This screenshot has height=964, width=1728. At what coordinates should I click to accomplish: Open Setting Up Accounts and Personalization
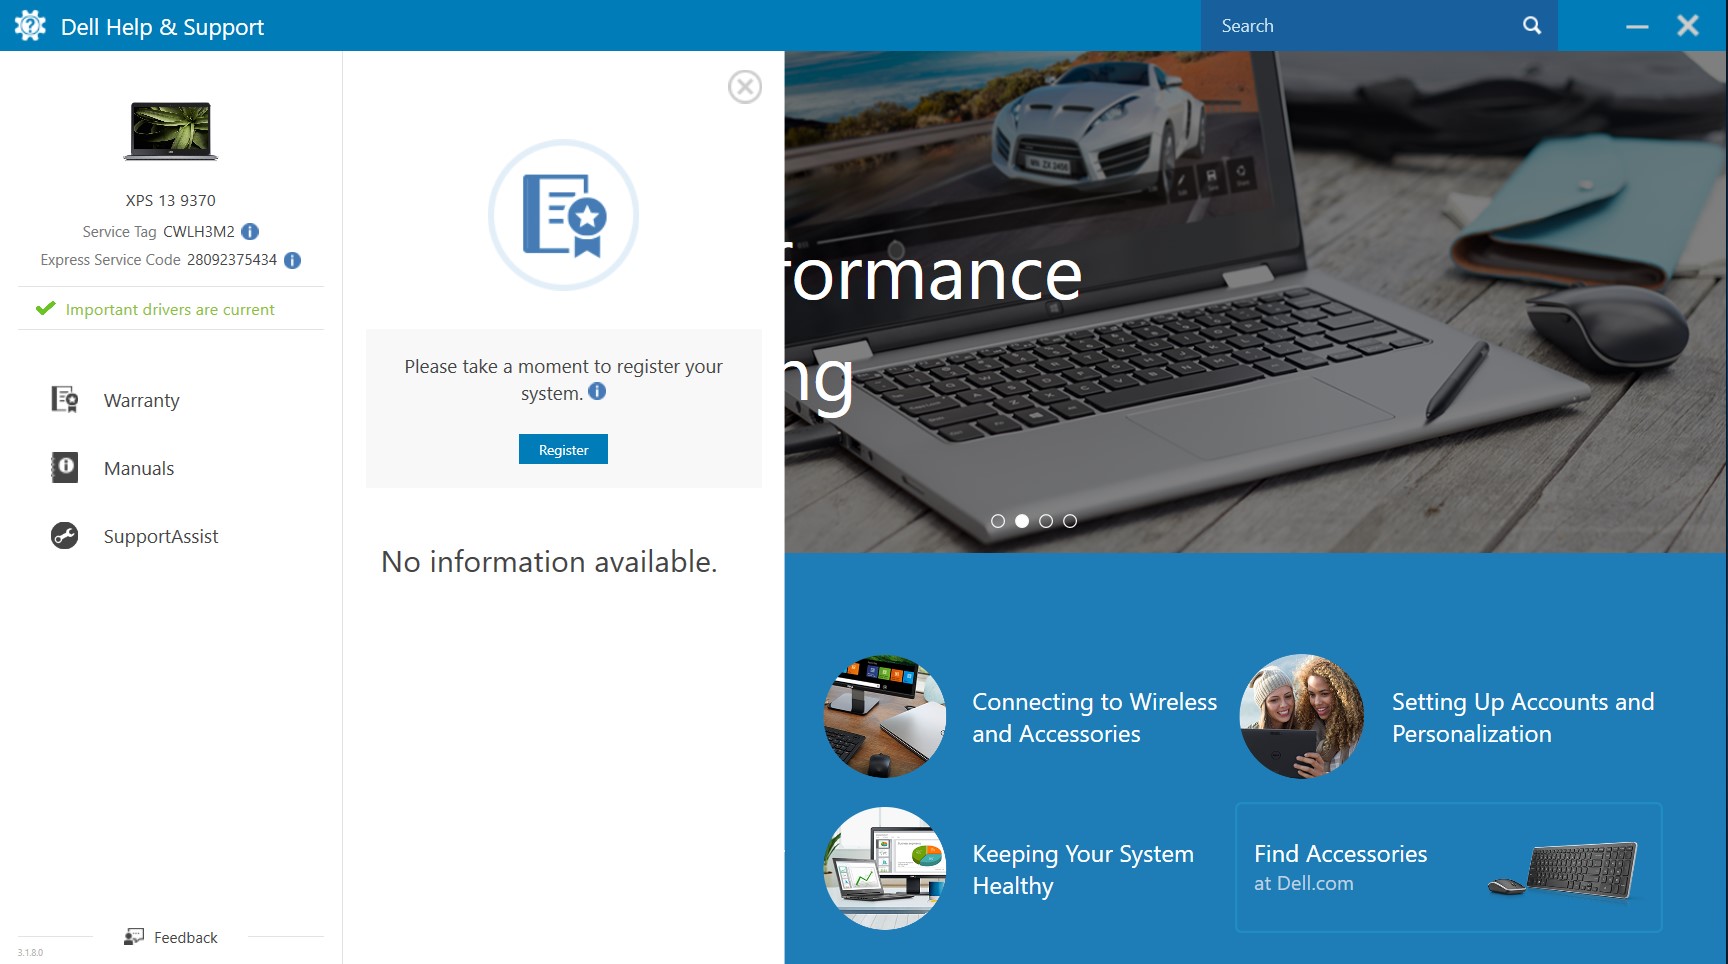(1523, 718)
